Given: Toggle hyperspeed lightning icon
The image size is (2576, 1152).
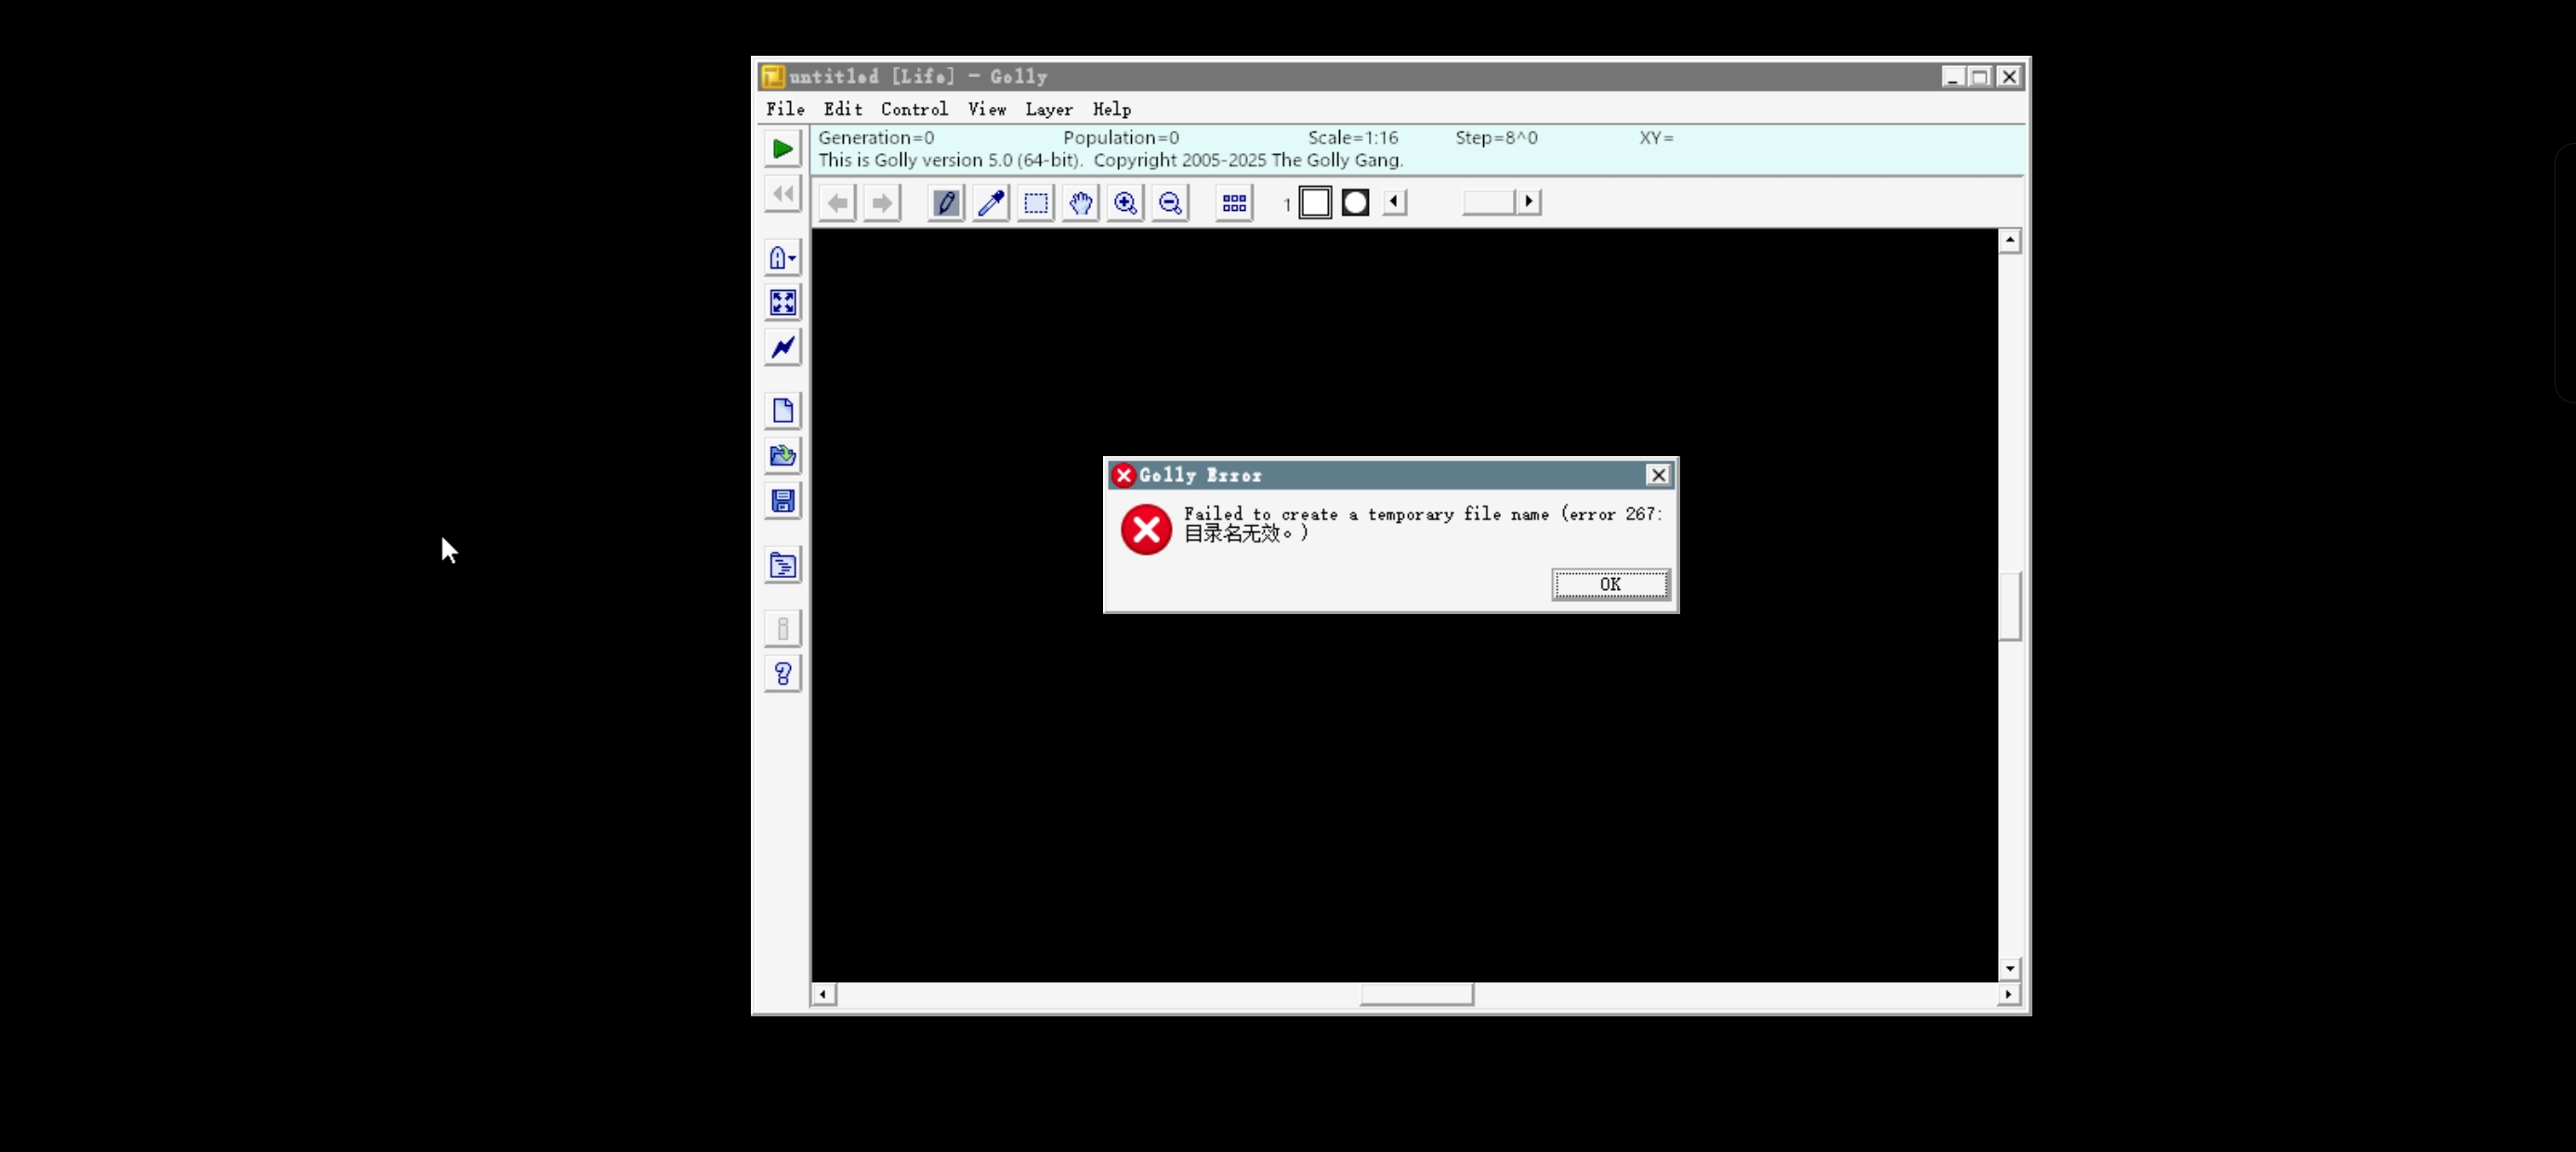Looking at the screenshot, I should point(783,347).
